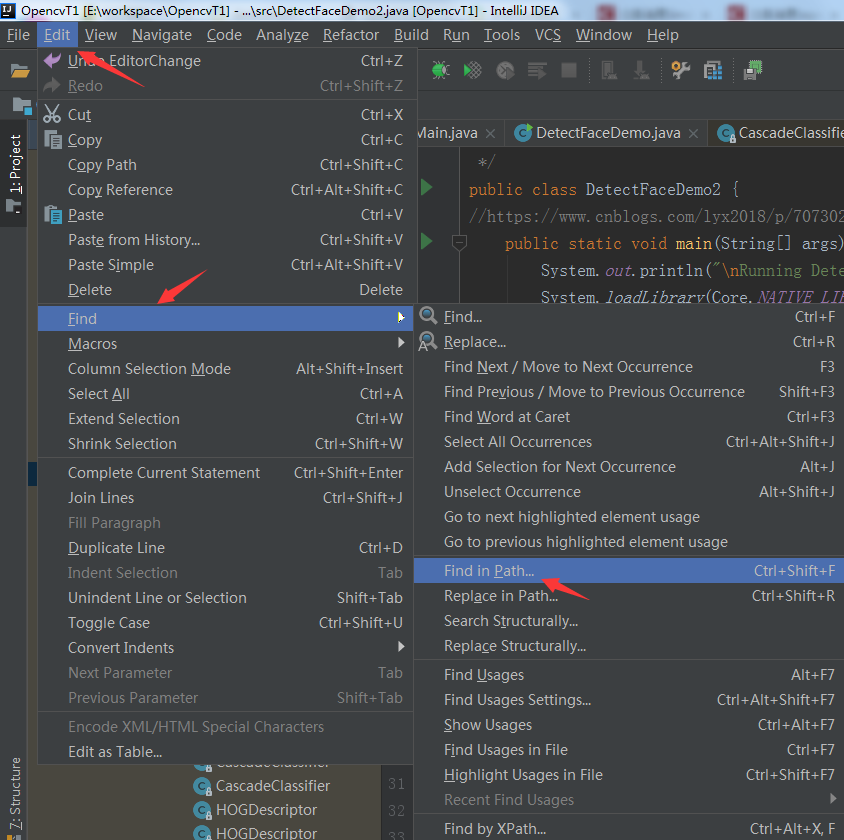Click Edit as Table... entry
This screenshot has width=844, height=840.
tap(225, 752)
